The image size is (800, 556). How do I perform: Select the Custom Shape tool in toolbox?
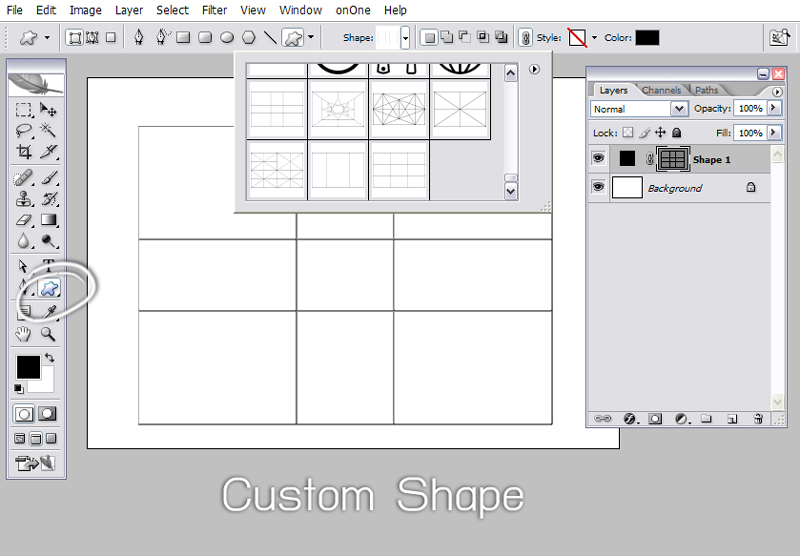click(49, 288)
